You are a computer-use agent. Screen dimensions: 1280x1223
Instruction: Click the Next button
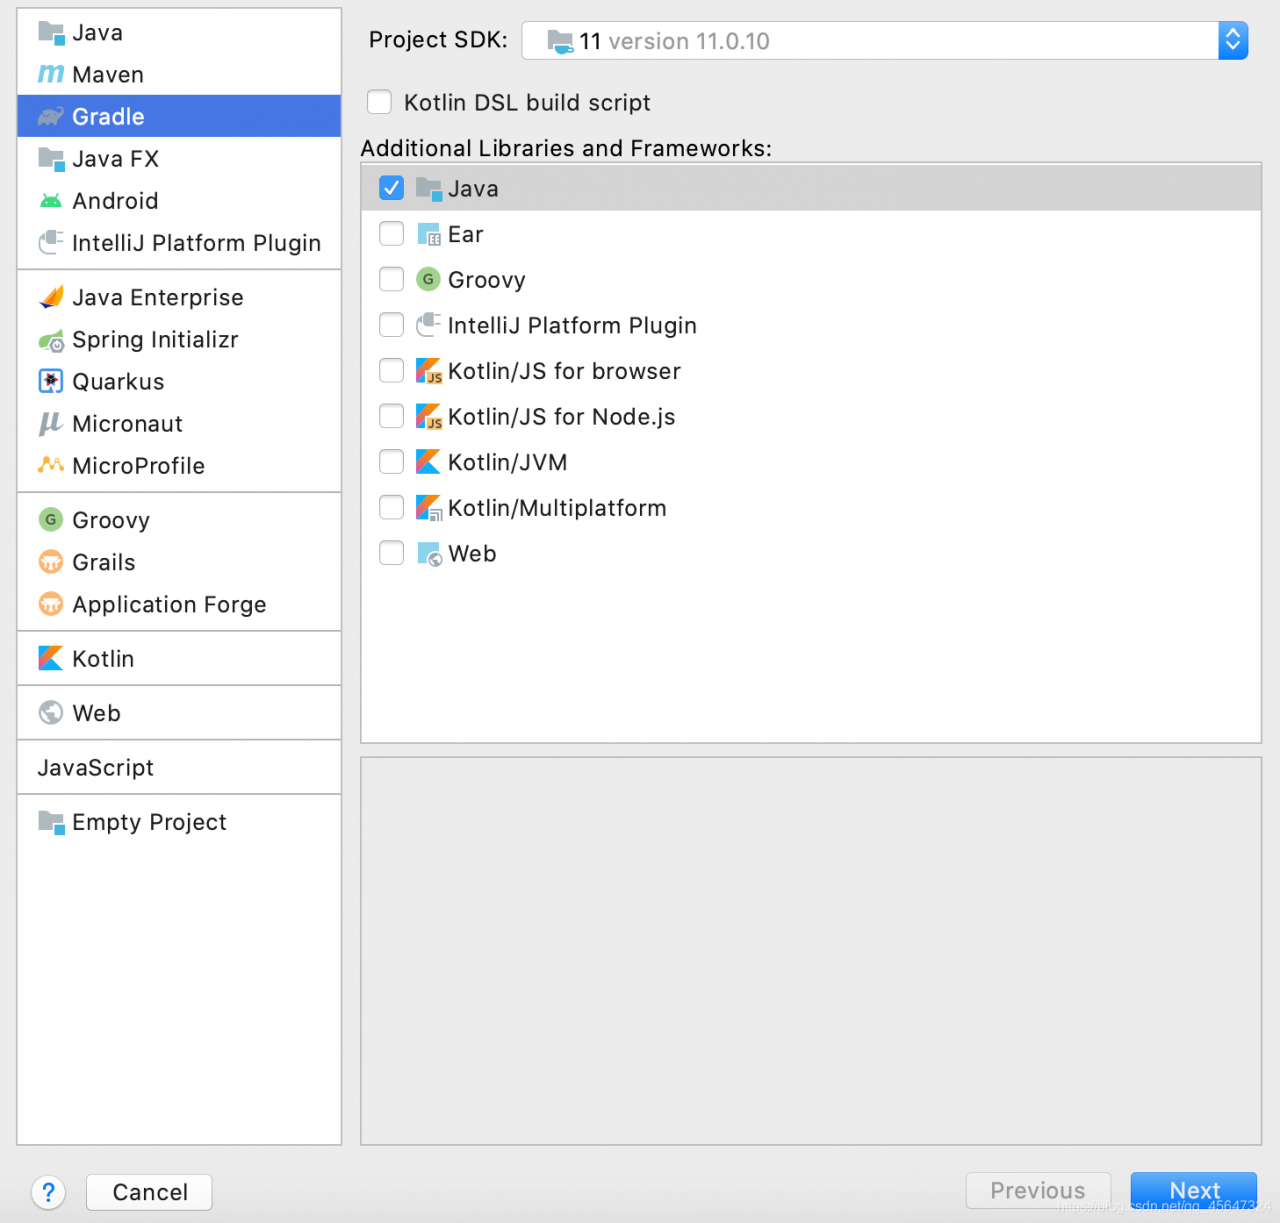point(1194,1191)
